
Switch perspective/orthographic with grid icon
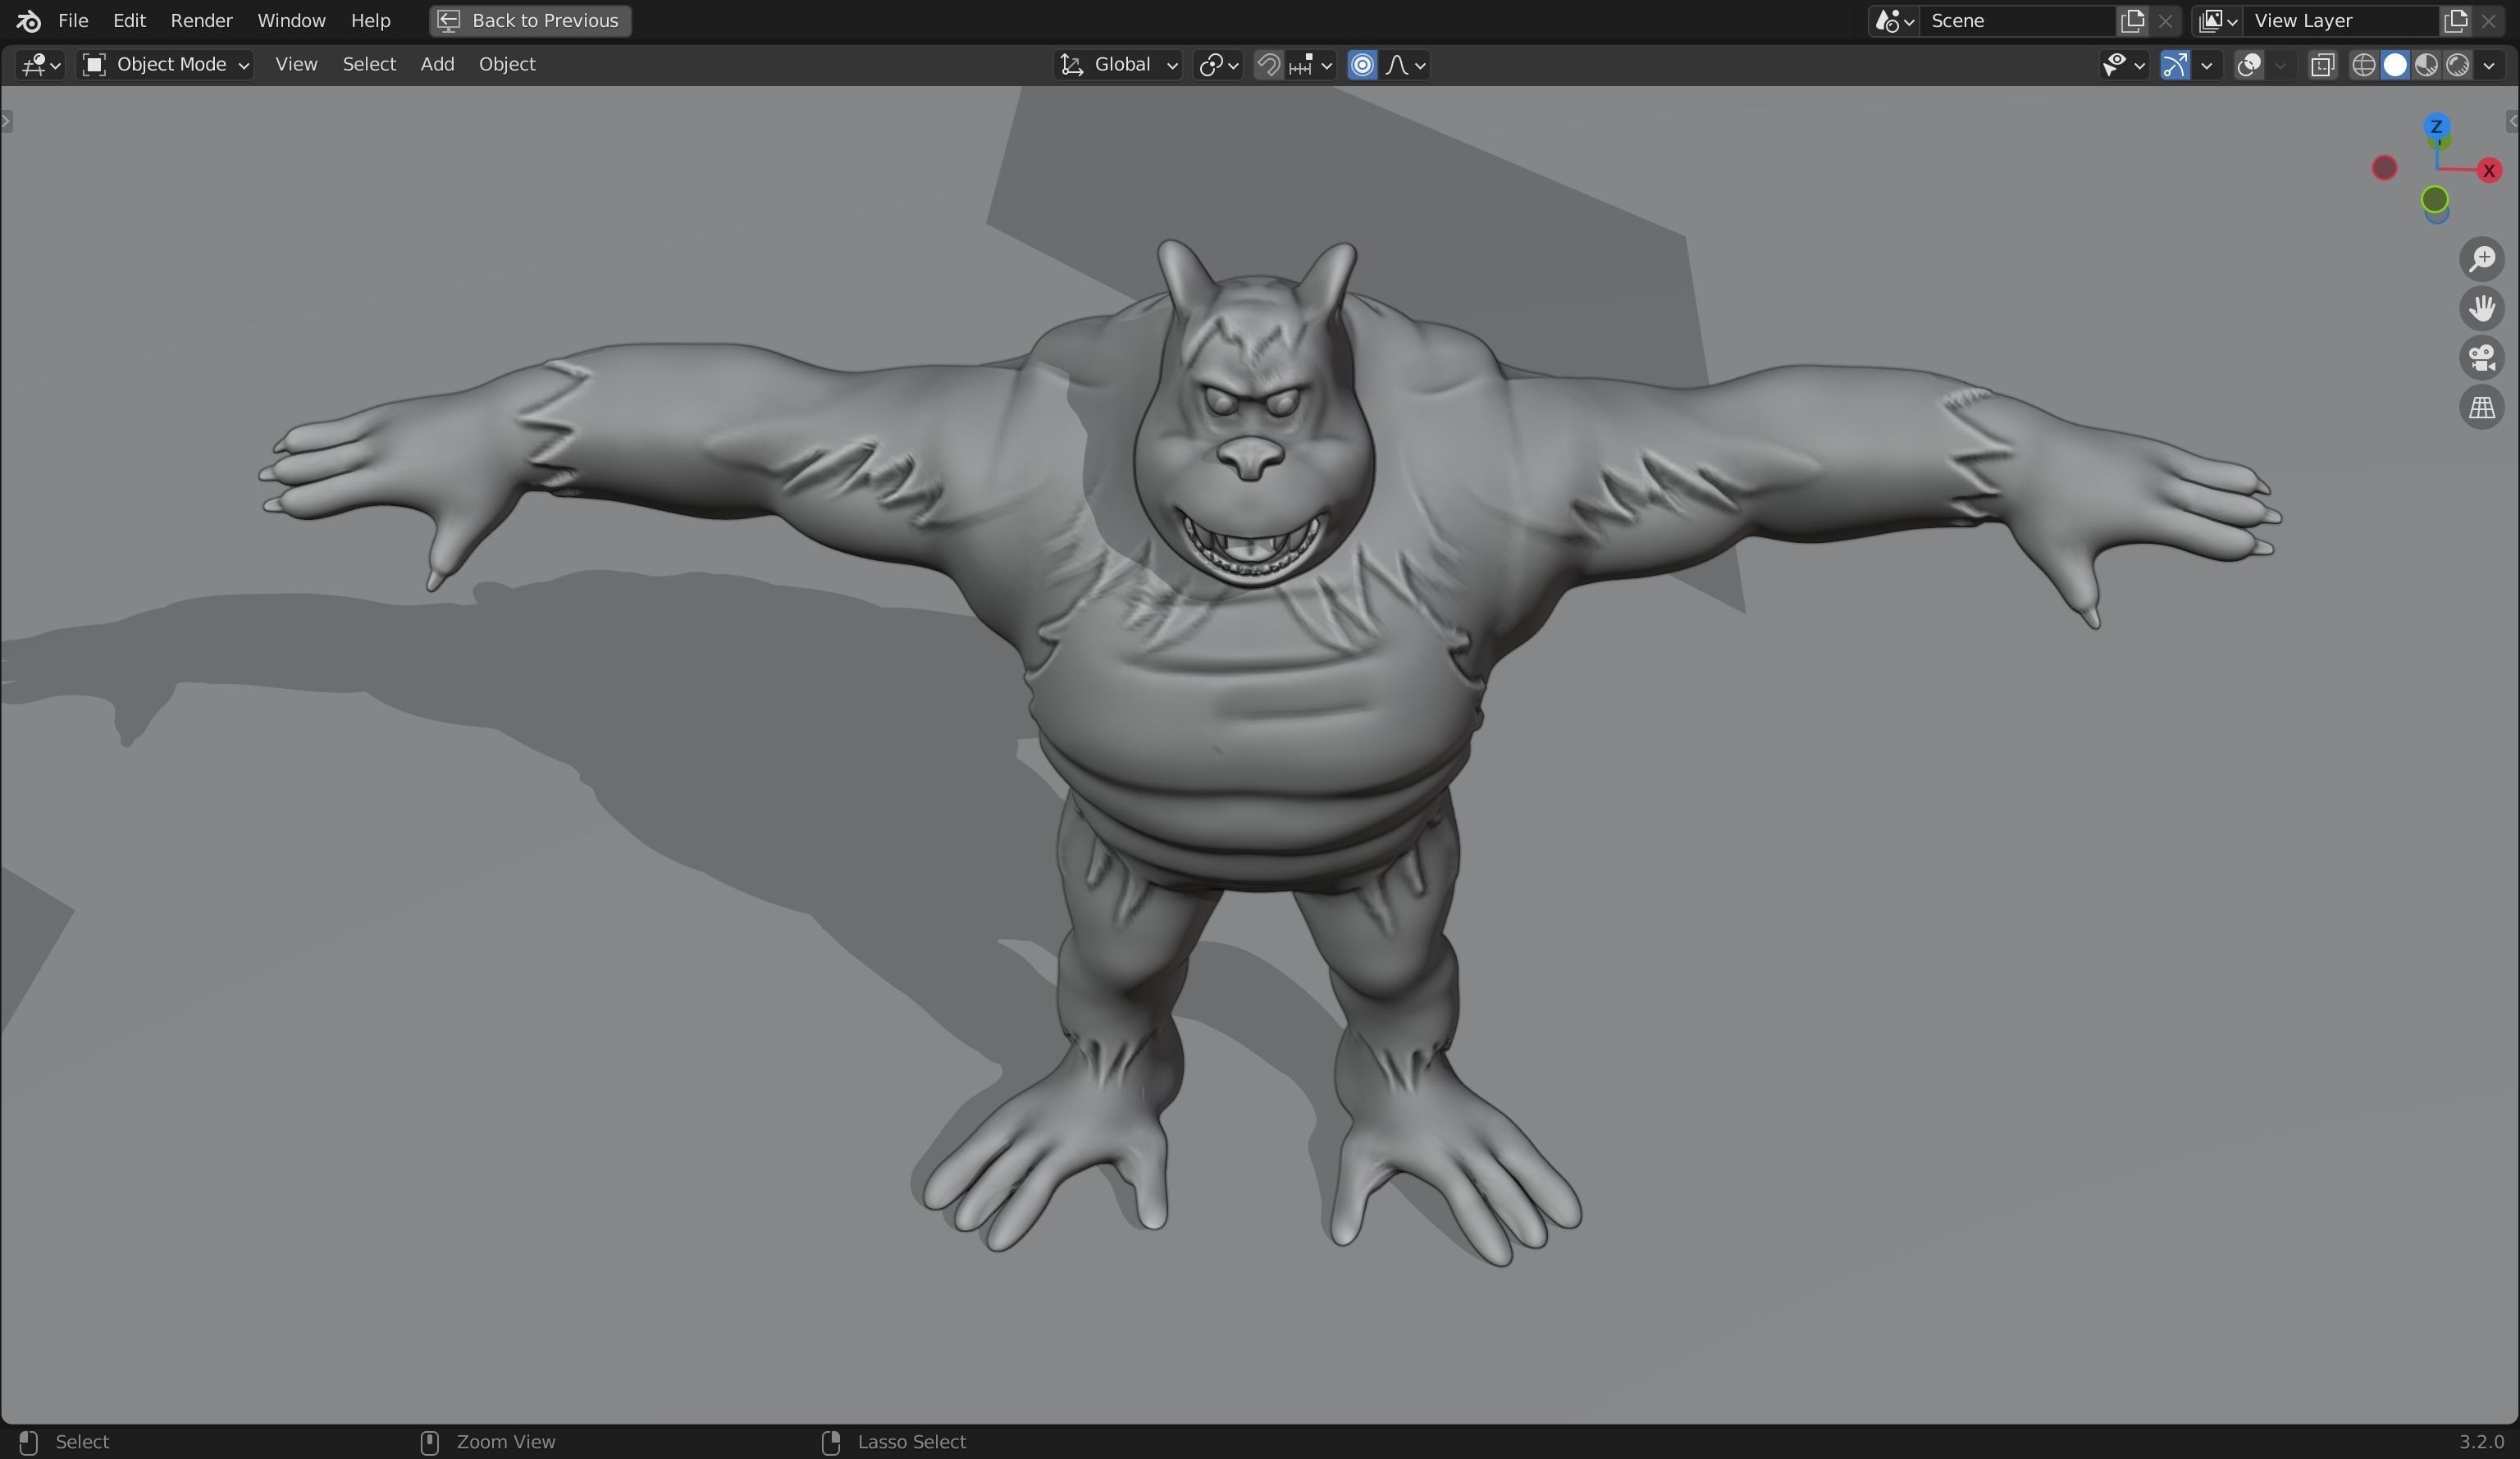2482,407
